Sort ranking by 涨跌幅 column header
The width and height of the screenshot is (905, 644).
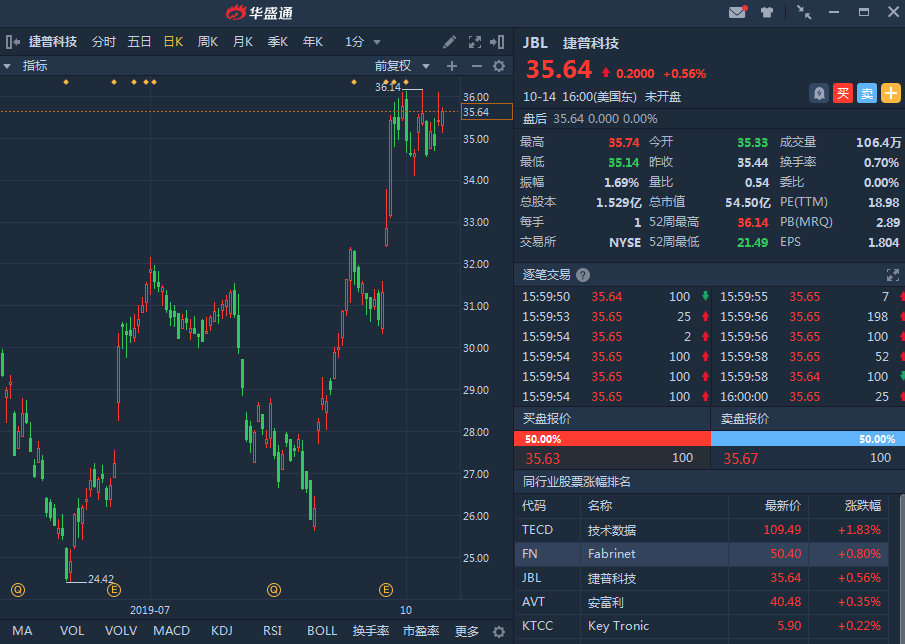click(863, 506)
